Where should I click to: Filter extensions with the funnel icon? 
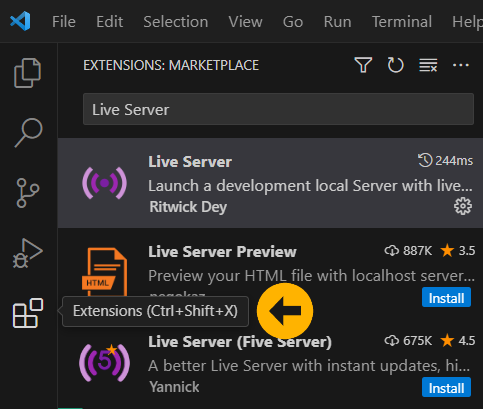coord(363,65)
